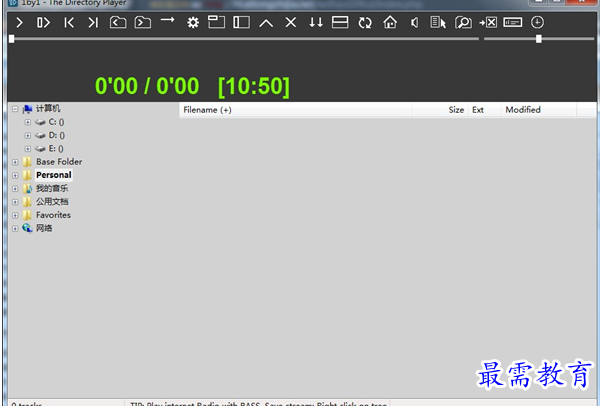This screenshot has height=406, width=600.
Task: Expand the Personal folder node
Action: [15, 176]
